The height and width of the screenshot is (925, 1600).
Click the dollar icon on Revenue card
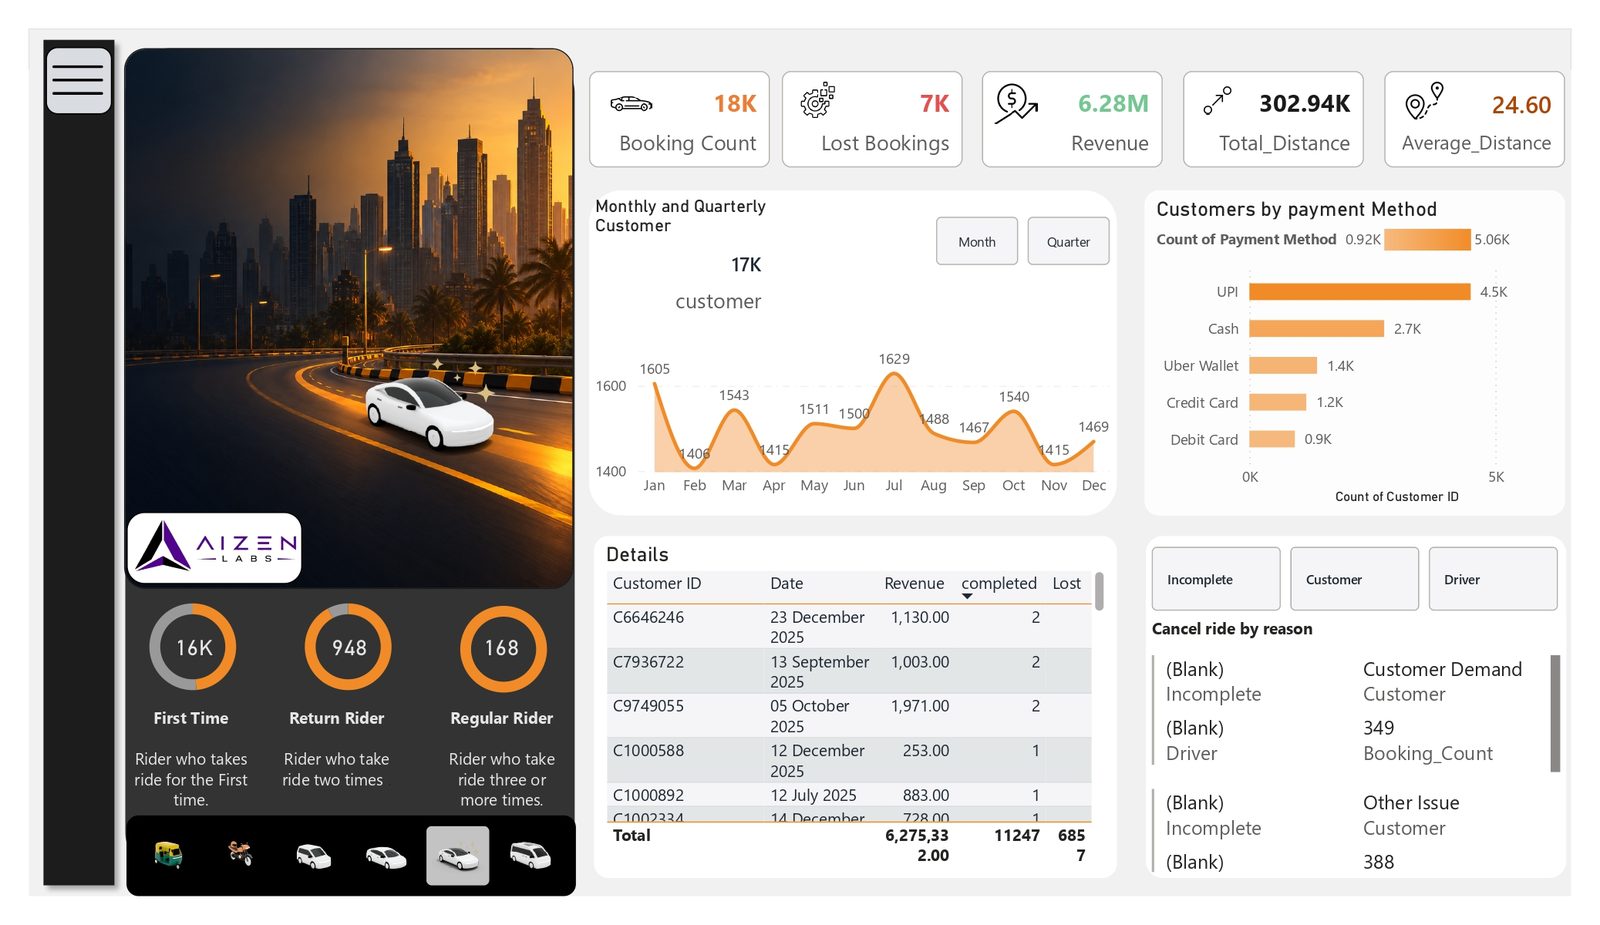(1016, 103)
